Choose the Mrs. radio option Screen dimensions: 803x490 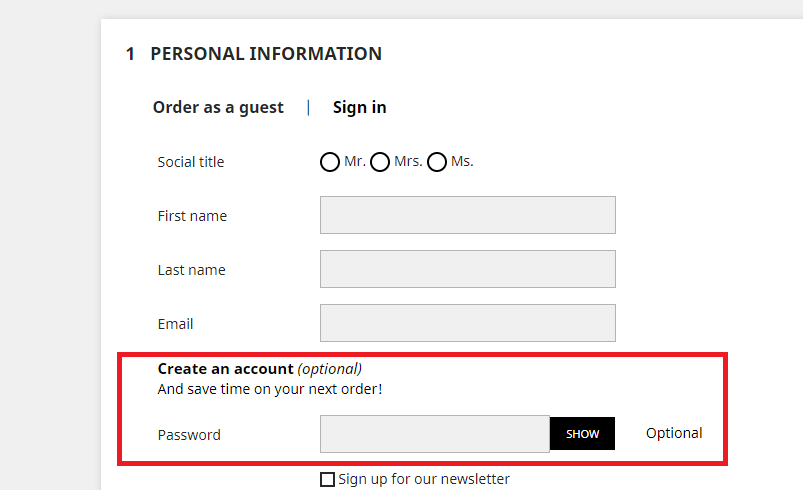(x=380, y=162)
